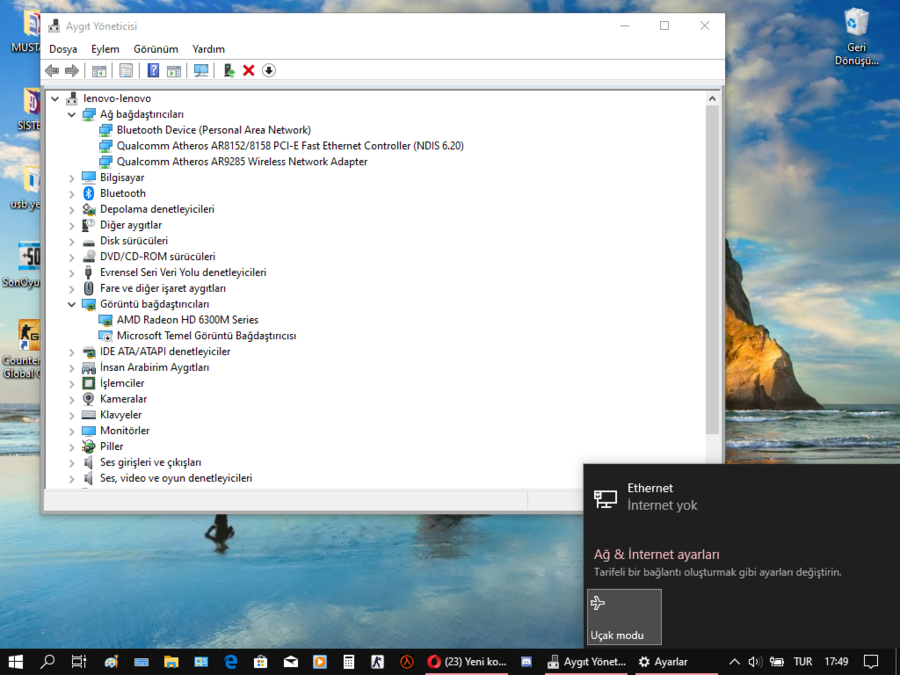Screen dimensions: 900x675
Task: Click the Back arrow in the toolbar
Action: (52, 71)
